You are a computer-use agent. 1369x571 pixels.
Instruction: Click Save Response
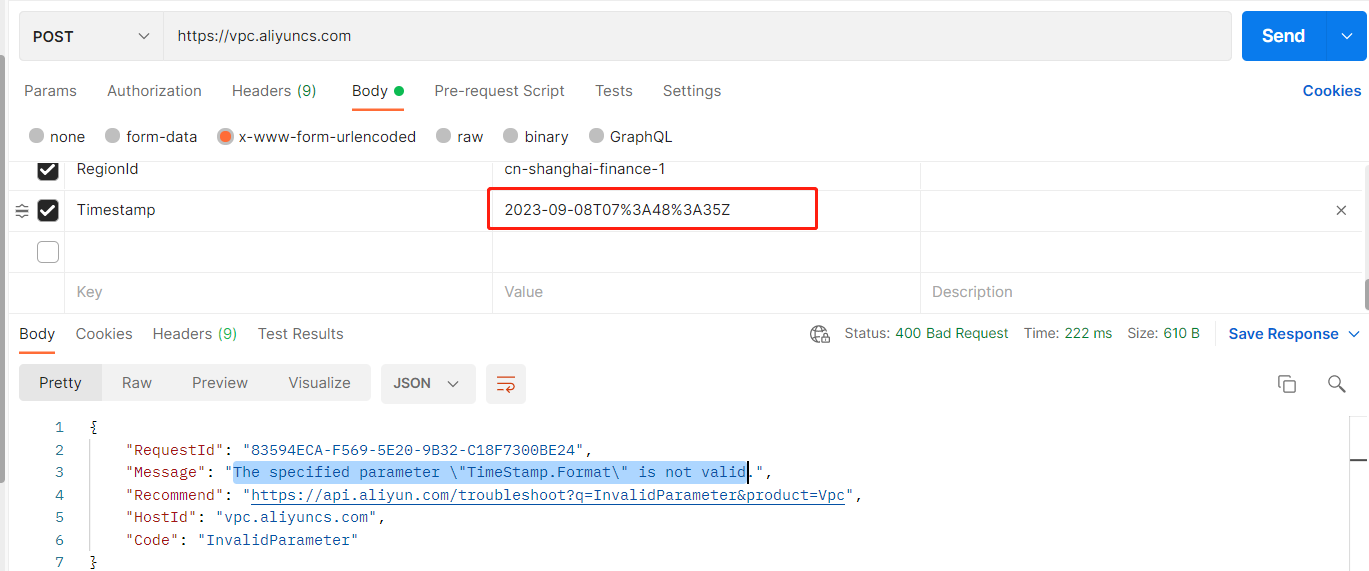[1283, 334]
